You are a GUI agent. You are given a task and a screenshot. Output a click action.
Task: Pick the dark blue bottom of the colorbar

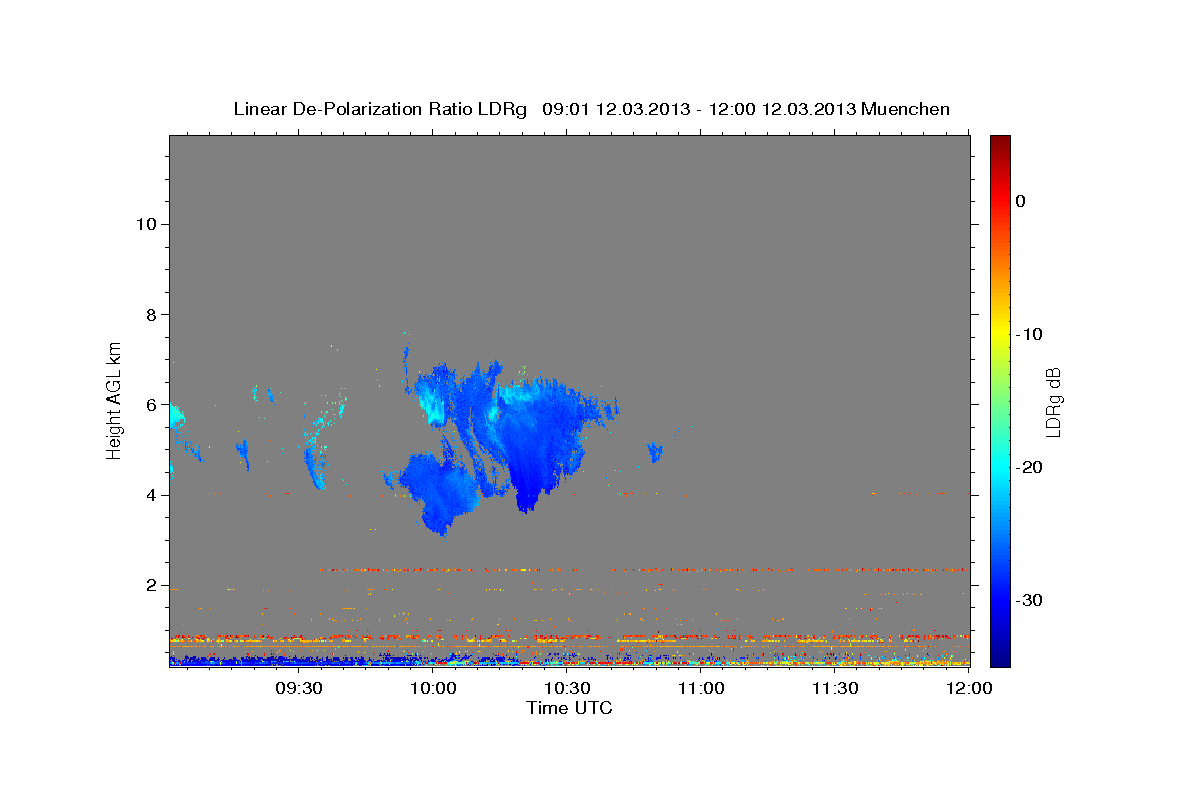pos(1000,656)
